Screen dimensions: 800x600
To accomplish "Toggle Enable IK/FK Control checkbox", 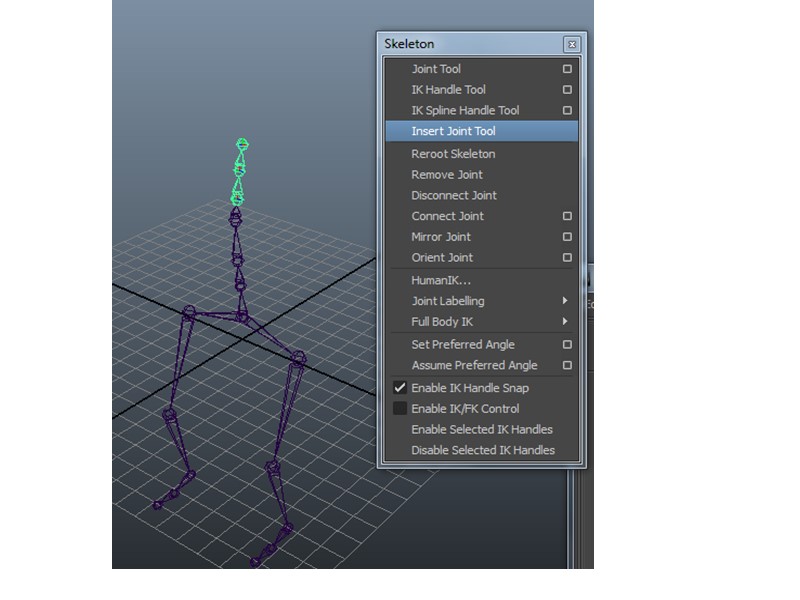I will 400,409.
